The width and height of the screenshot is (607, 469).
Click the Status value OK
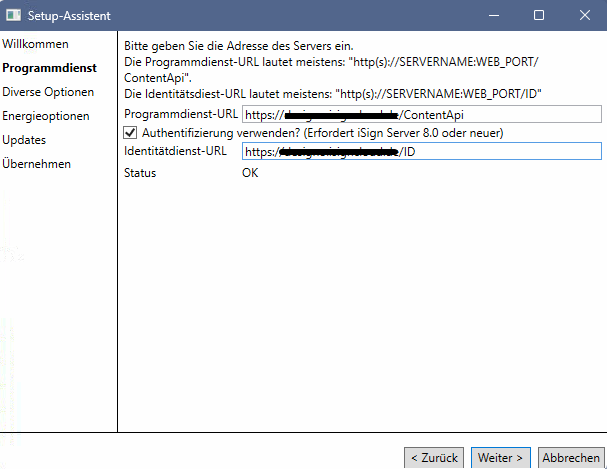tap(250, 173)
